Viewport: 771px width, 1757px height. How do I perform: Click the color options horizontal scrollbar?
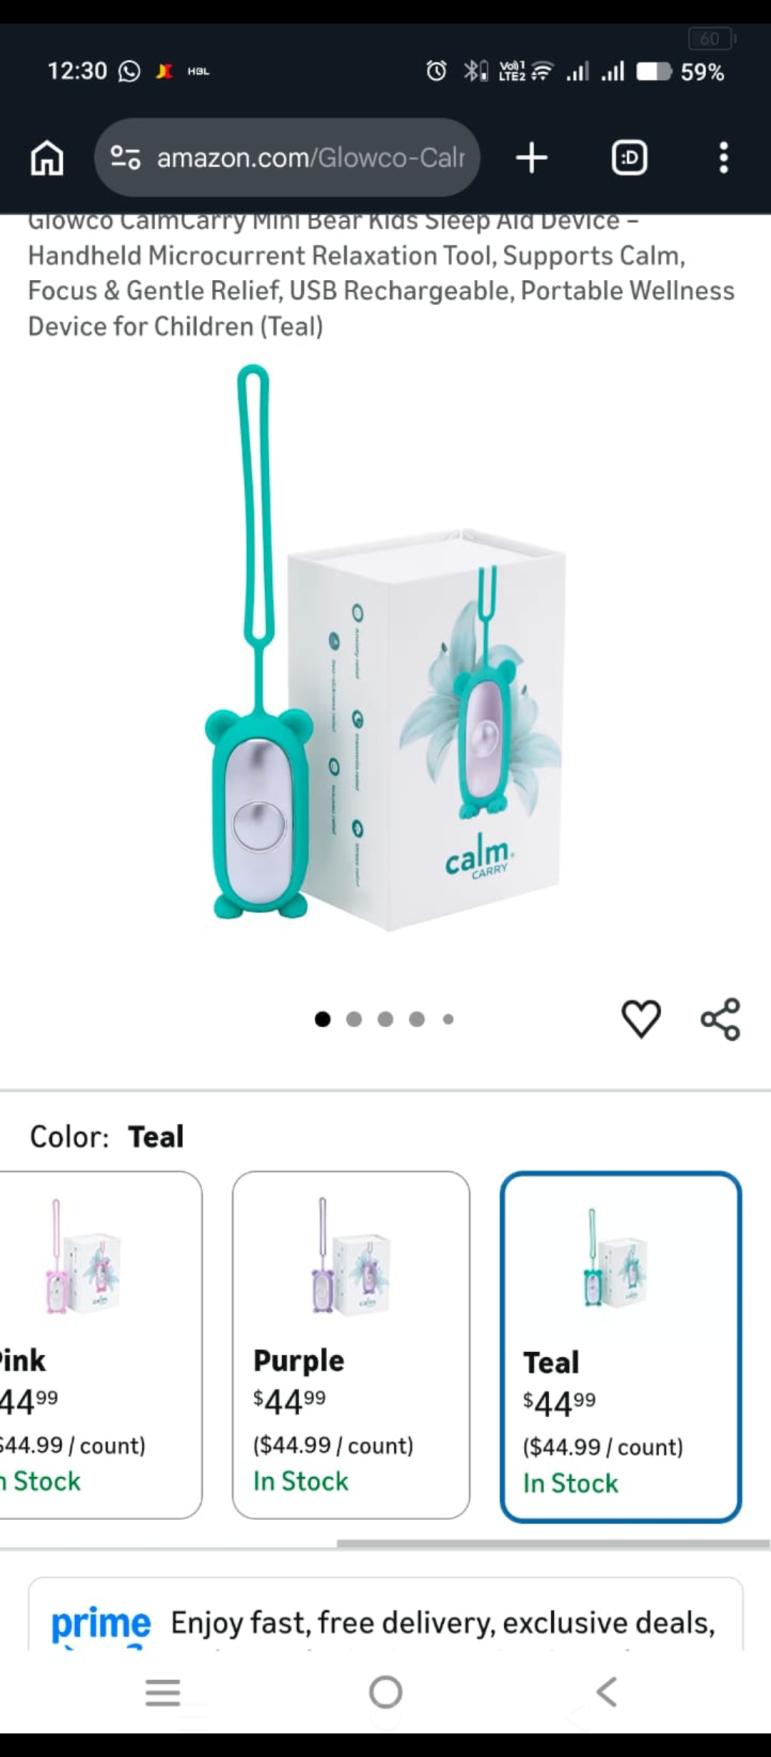click(x=553, y=1544)
